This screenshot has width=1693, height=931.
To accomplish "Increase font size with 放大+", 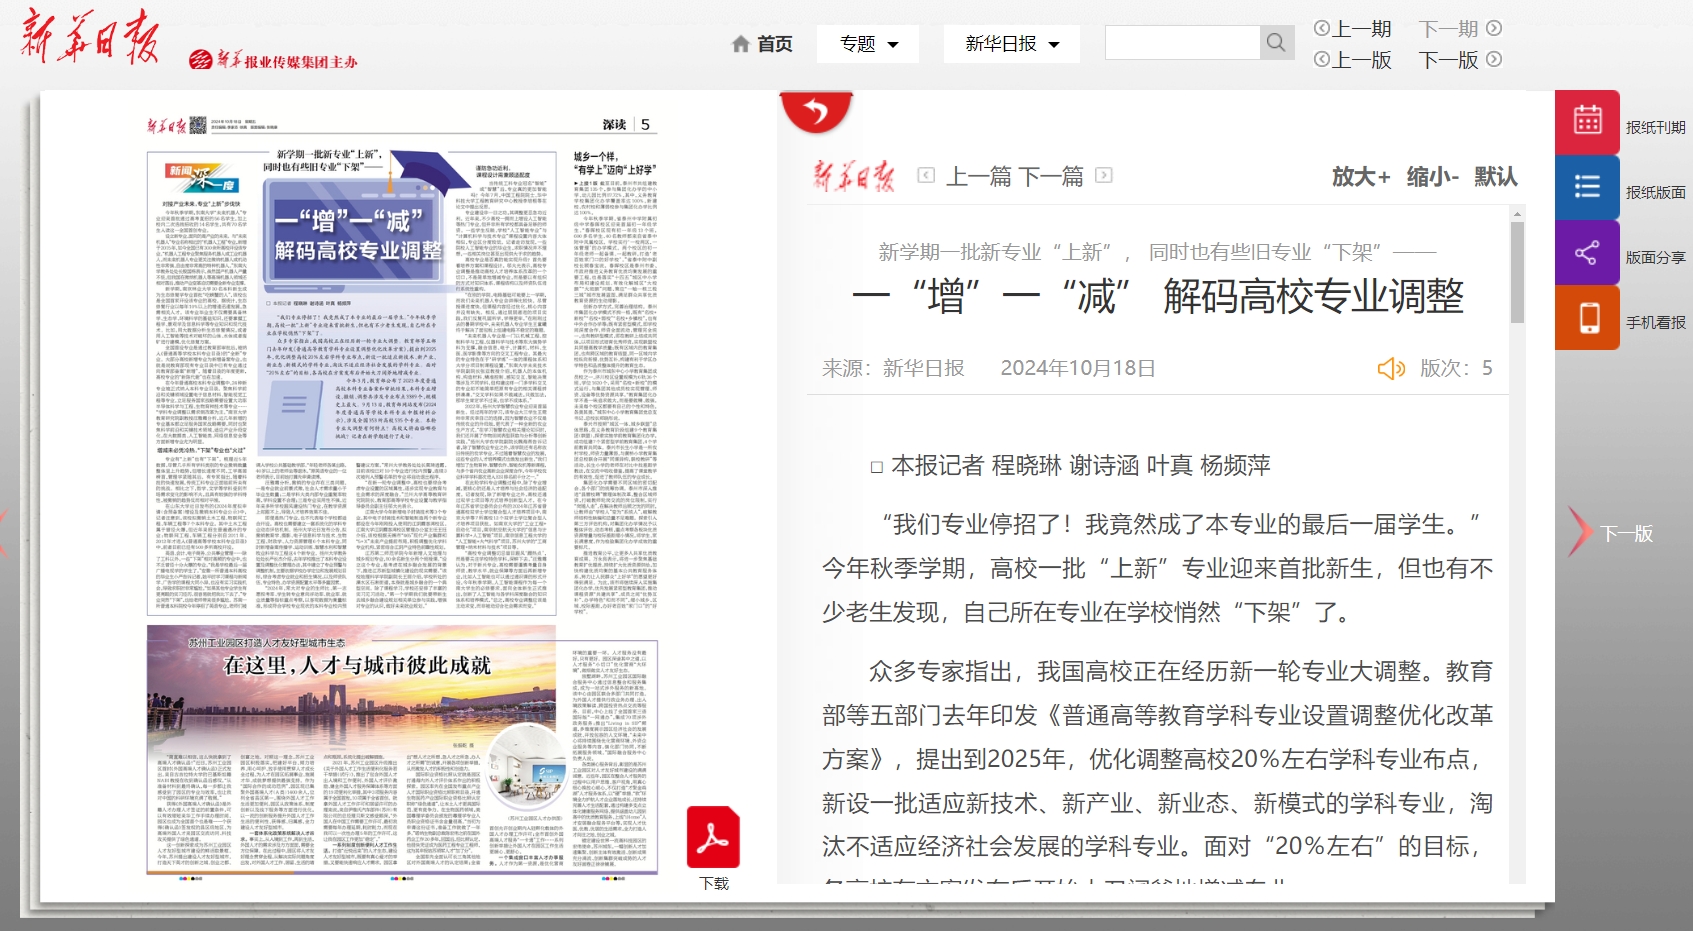I will tap(1361, 177).
